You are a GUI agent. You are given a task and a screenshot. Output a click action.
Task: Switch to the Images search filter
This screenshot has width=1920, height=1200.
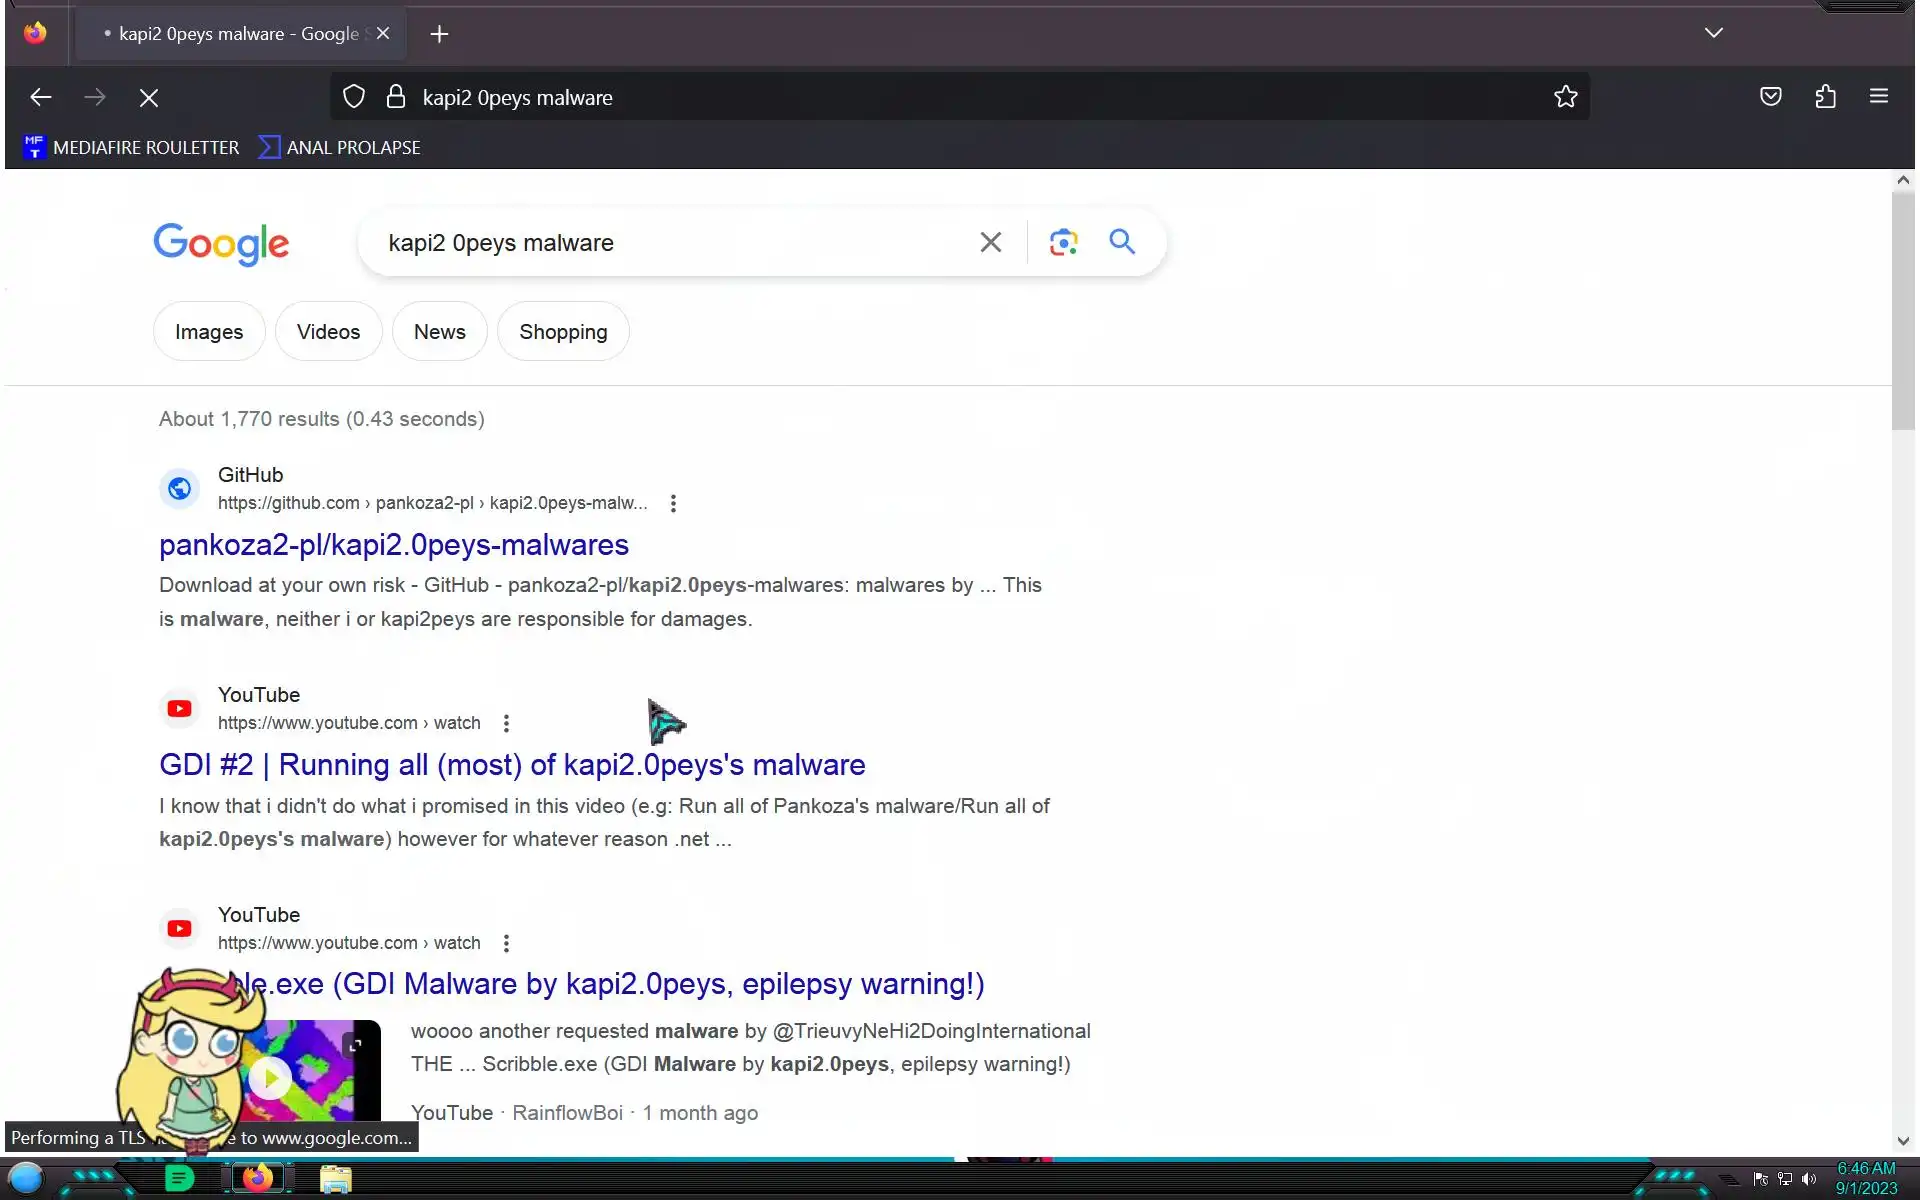209,332
